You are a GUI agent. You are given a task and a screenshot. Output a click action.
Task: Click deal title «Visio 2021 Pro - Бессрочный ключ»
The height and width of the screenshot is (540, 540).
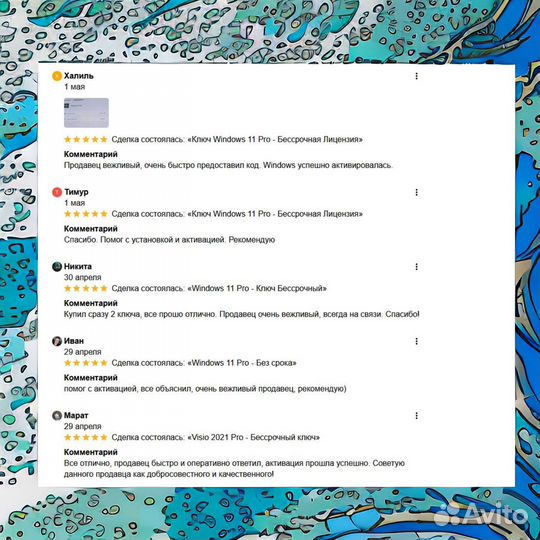pyautogui.click(x=253, y=437)
